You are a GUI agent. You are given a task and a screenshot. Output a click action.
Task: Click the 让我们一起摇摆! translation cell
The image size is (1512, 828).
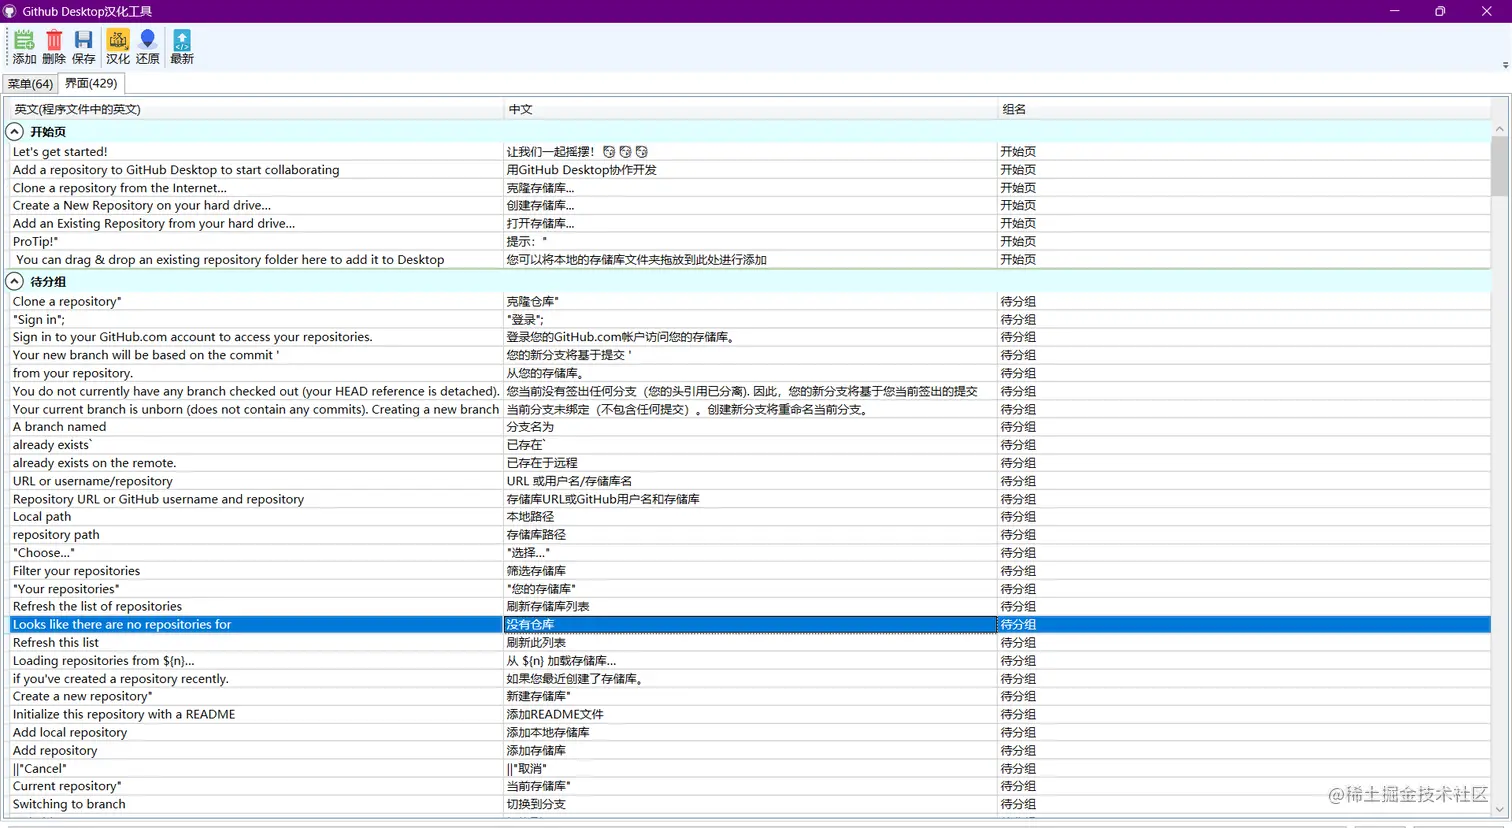point(750,152)
